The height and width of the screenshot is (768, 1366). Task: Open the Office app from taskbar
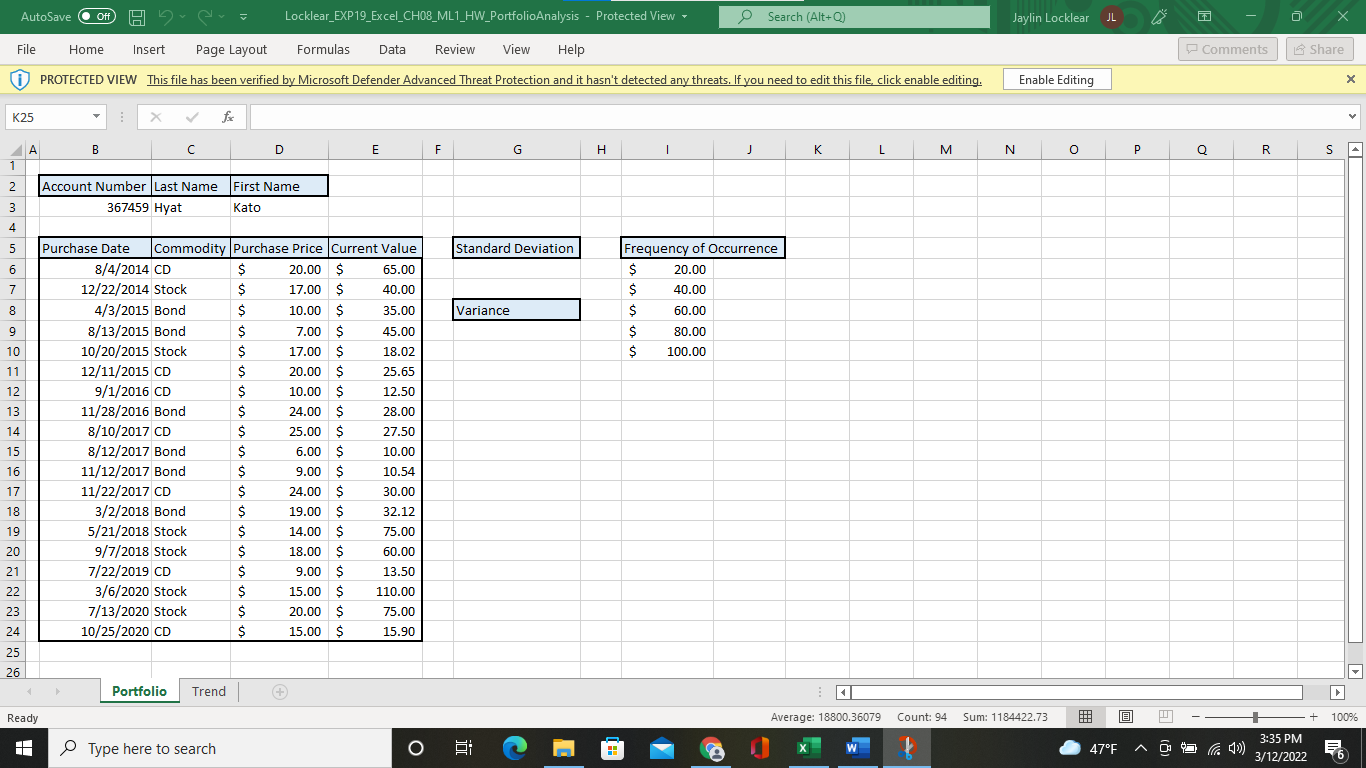coord(760,748)
